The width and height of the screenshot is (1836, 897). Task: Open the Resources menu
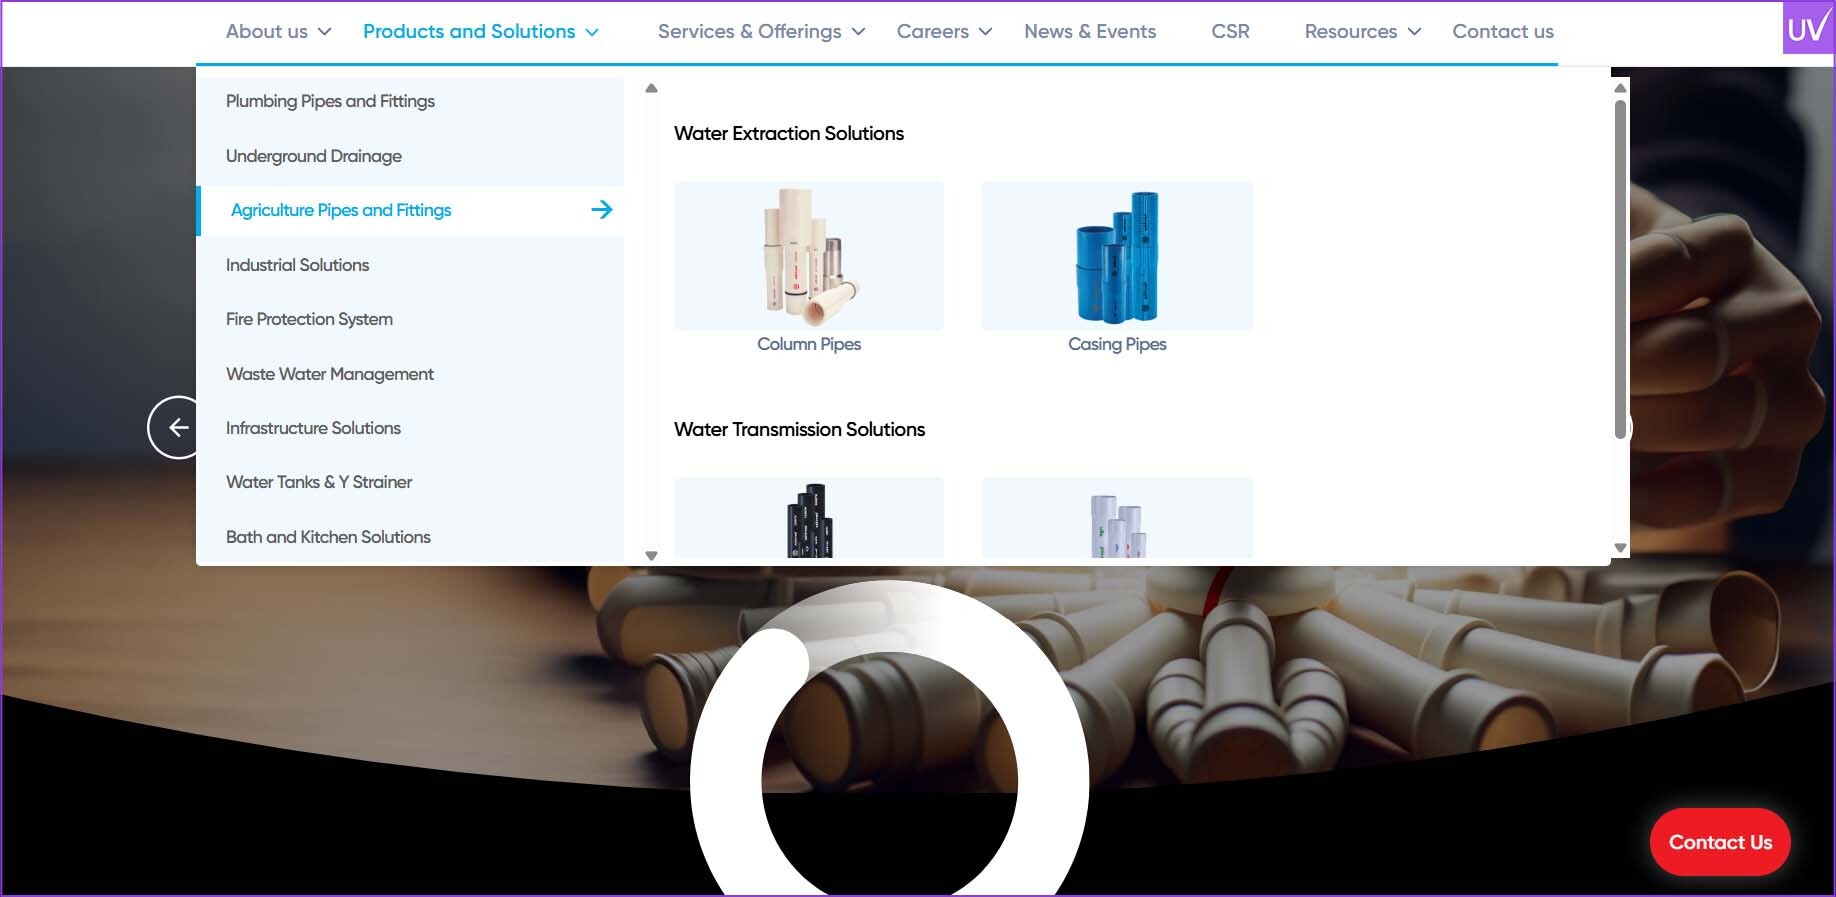pos(1350,32)
